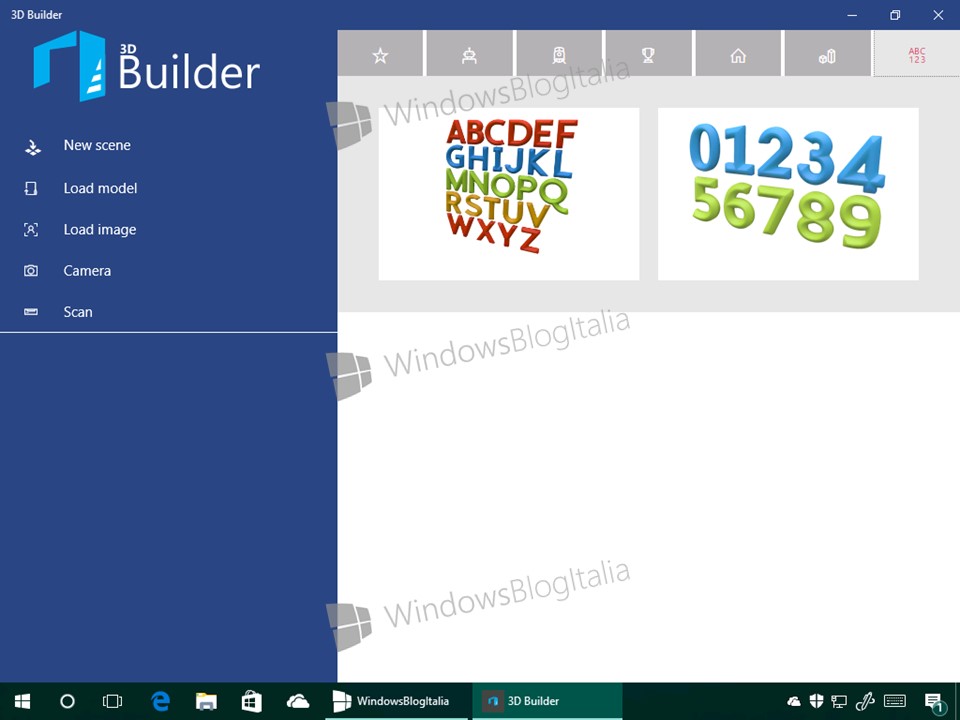Minimize the 3D Builder window
The image size is (960, 720).
pos(852,15)
